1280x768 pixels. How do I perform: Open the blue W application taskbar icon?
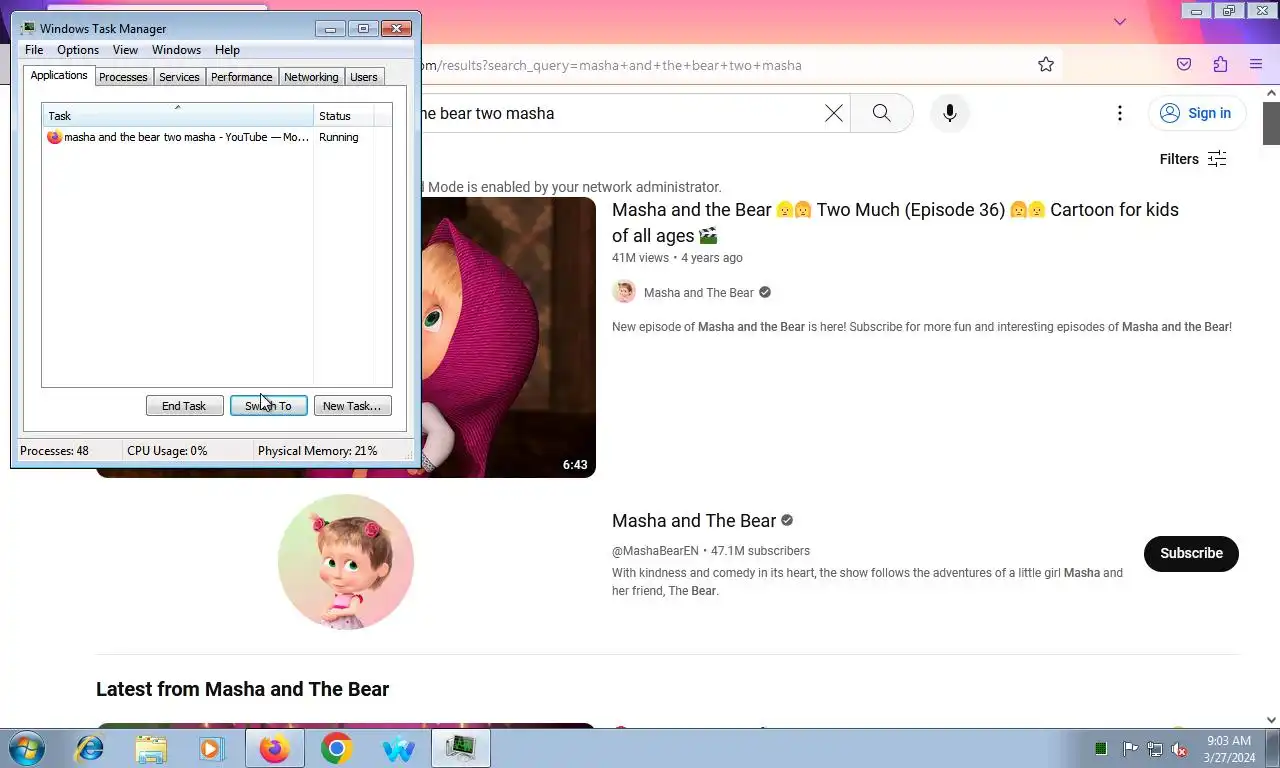tap(398, 748)
